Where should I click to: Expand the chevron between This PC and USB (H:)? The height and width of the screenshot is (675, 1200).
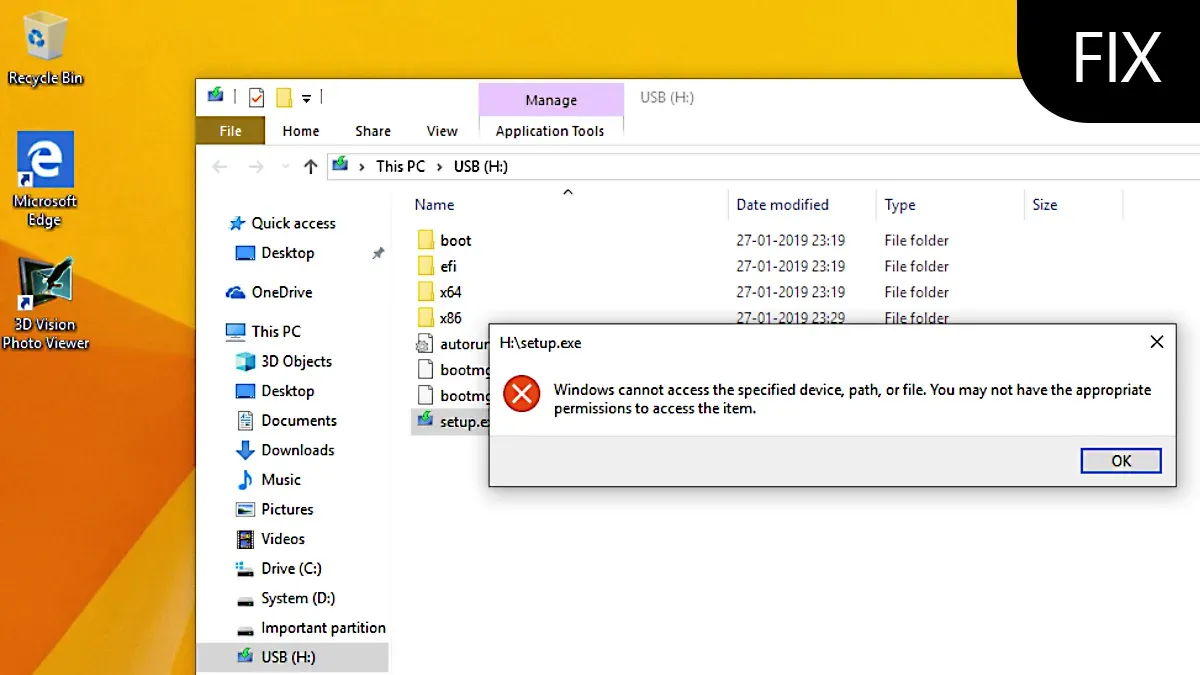tap(439, 167)
